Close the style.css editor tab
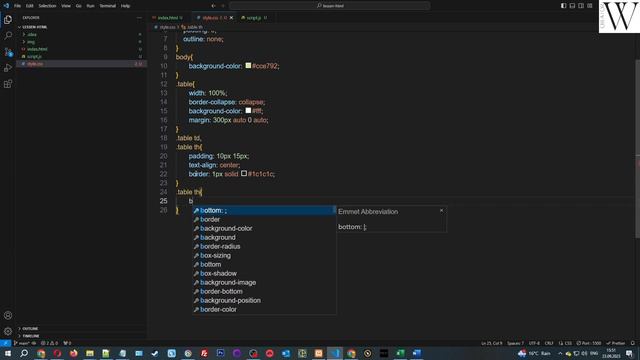640x360 pixels. (x=231, y=18)
